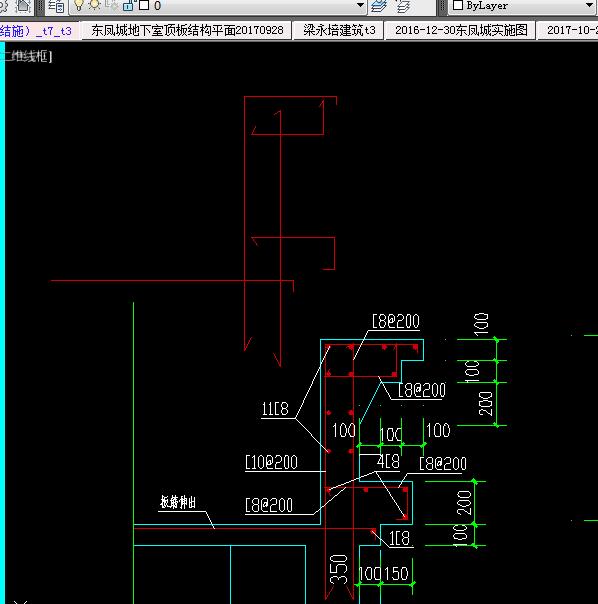Select the 1[8 rebar label
The image size is (598, 604).
pyautogui.click(x=400, y=538)
